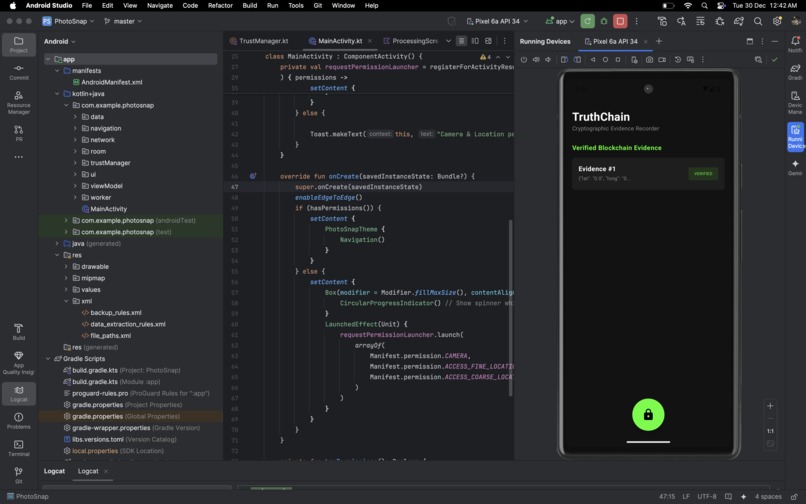The height and width of the screenshot is (504, 806).
Task: Open the Pixel 6a API 34 device selector
Action: [x=497, y=21]
